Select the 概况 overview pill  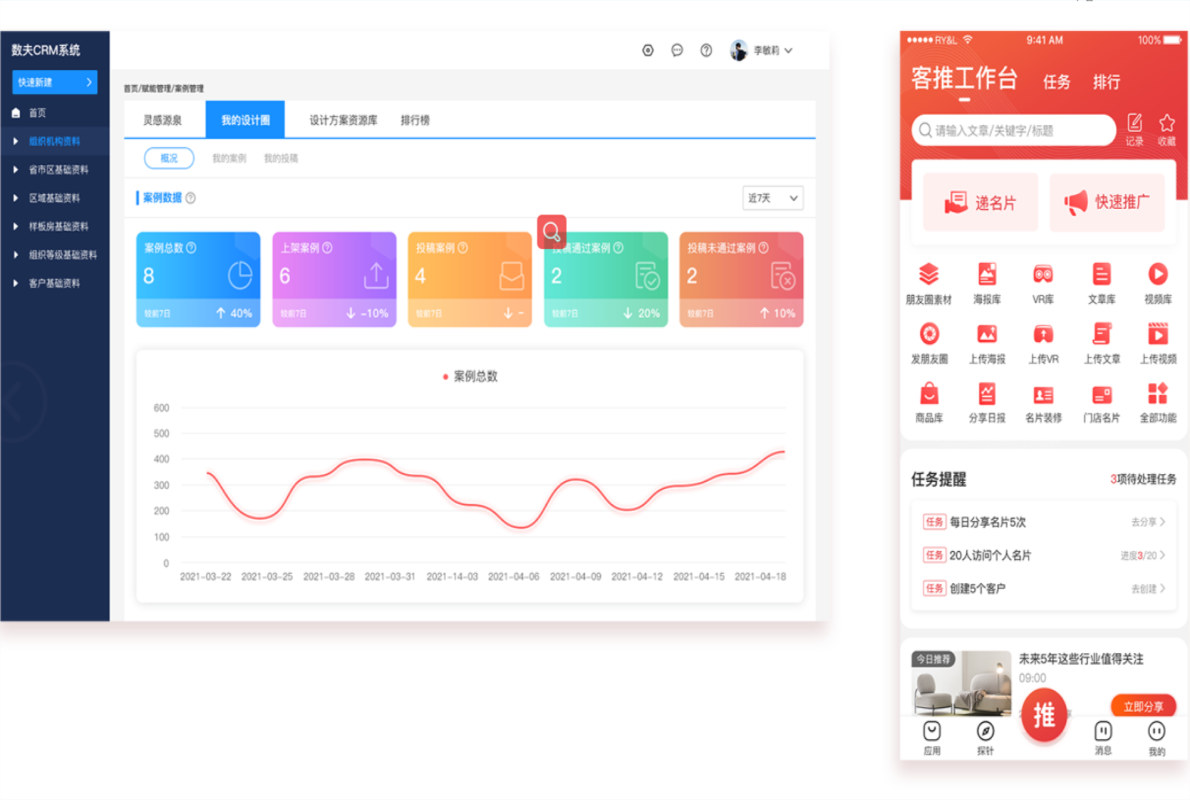[x=169, y=158]
